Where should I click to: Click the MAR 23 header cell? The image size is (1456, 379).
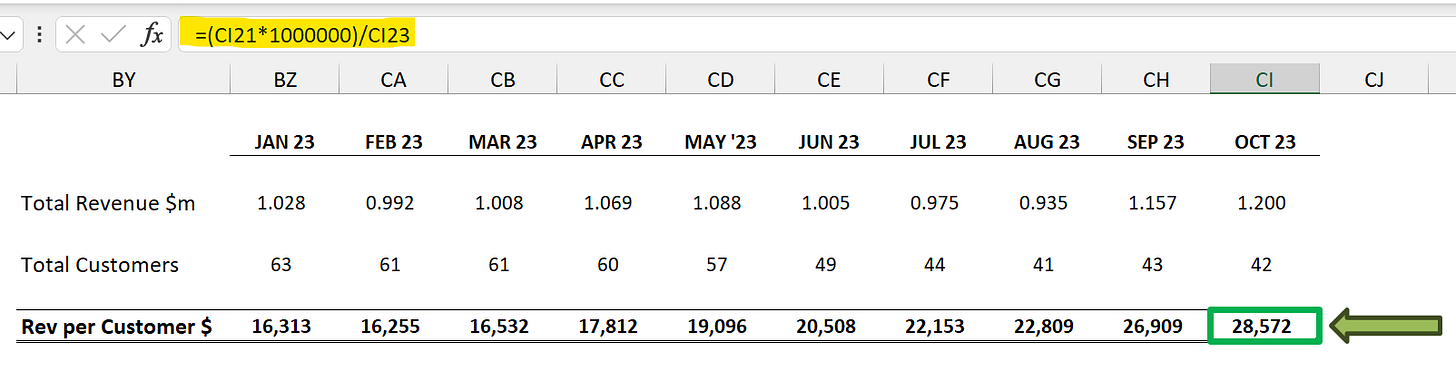pos(503,142)
